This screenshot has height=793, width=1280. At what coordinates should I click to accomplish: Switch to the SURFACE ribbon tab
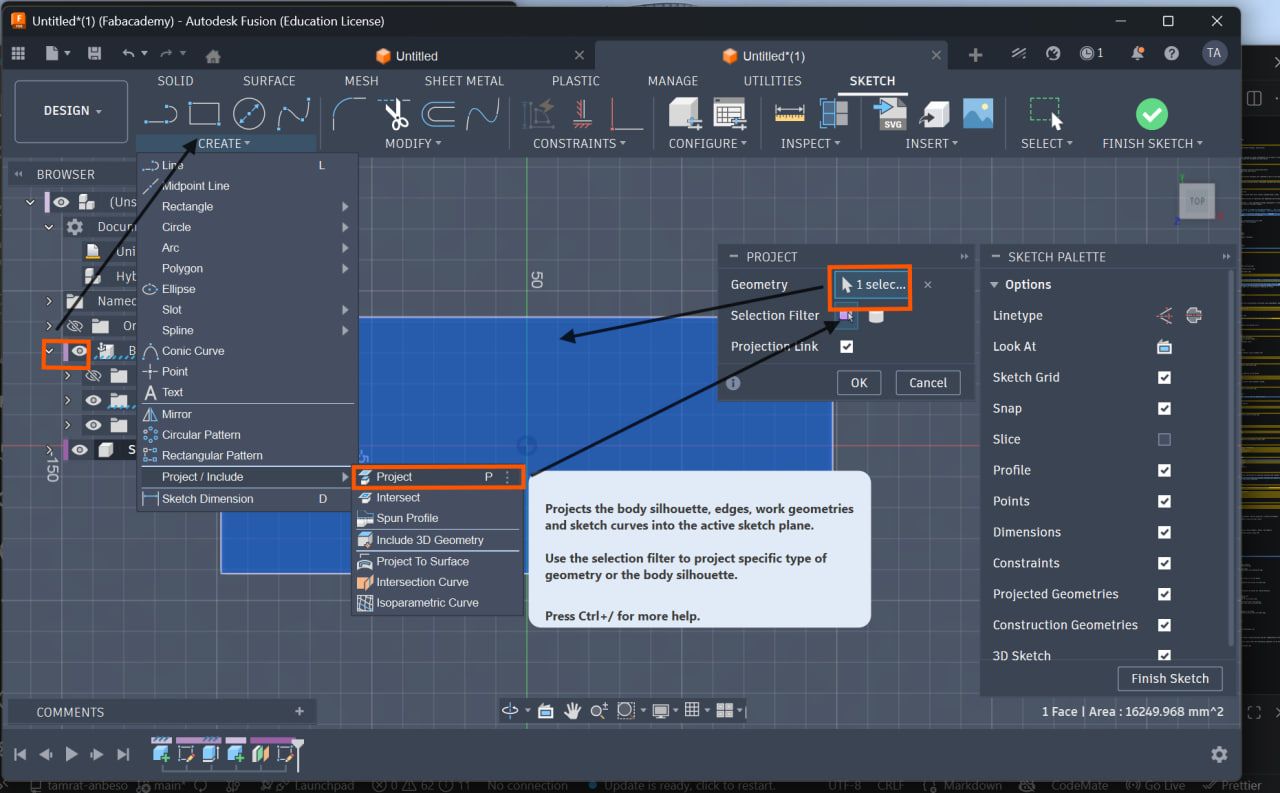point(269,81)
